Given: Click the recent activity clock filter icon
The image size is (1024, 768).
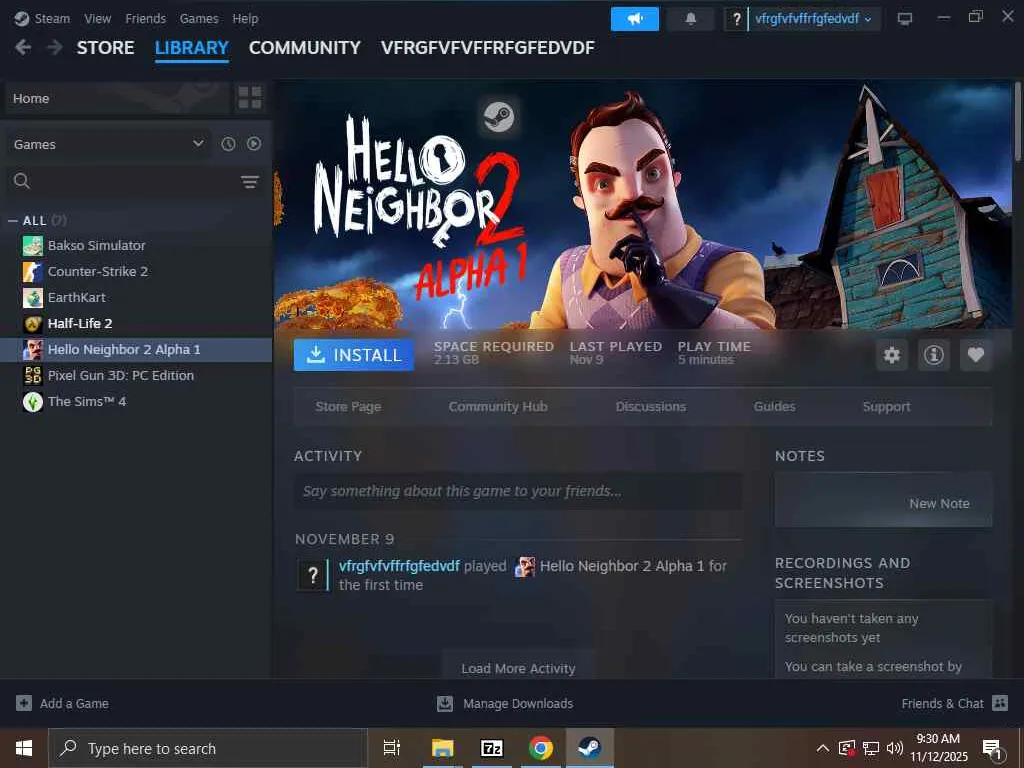Looking at the screenshot, I should click(x=228, y=144).
